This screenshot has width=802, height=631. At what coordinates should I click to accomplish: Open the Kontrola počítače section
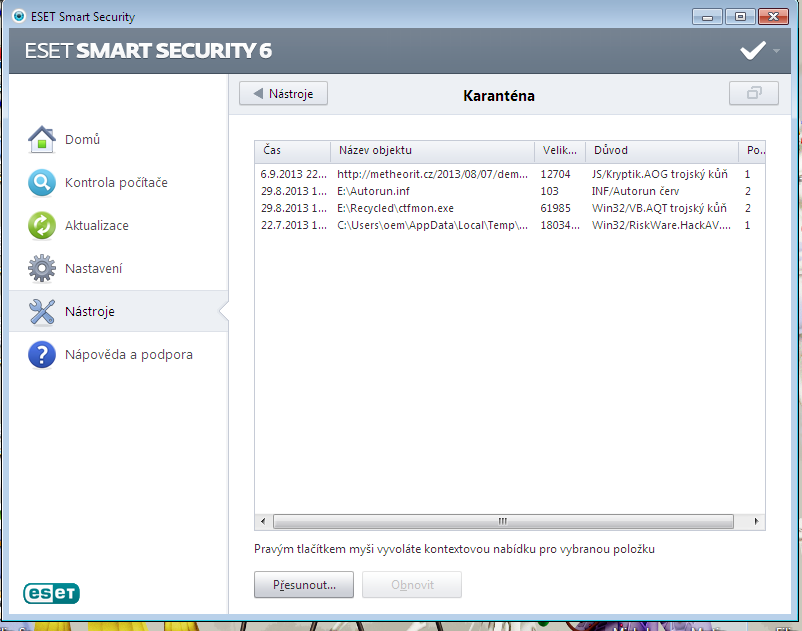[116, 183]
